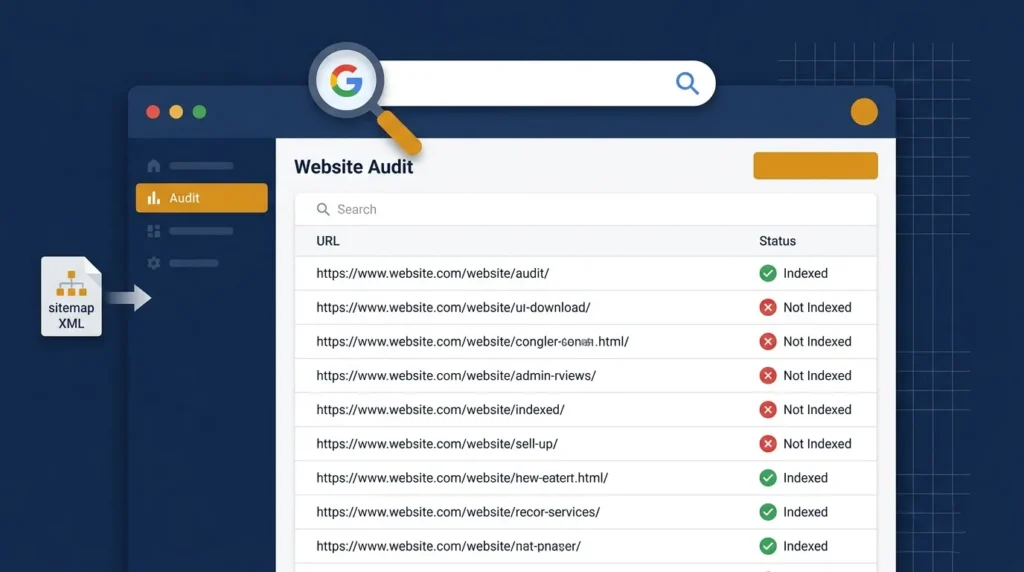
Task: Click the red X icon in the uı-download row
Action: pyautogui.click(x=768, y=308)
